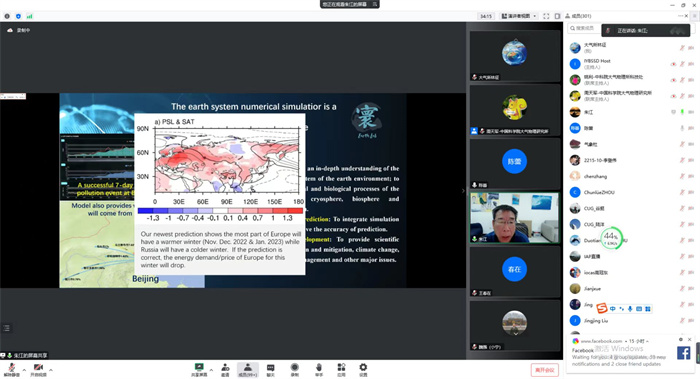Open the invite participants icon
Screen dimensions: 700x379
(225, 369)
